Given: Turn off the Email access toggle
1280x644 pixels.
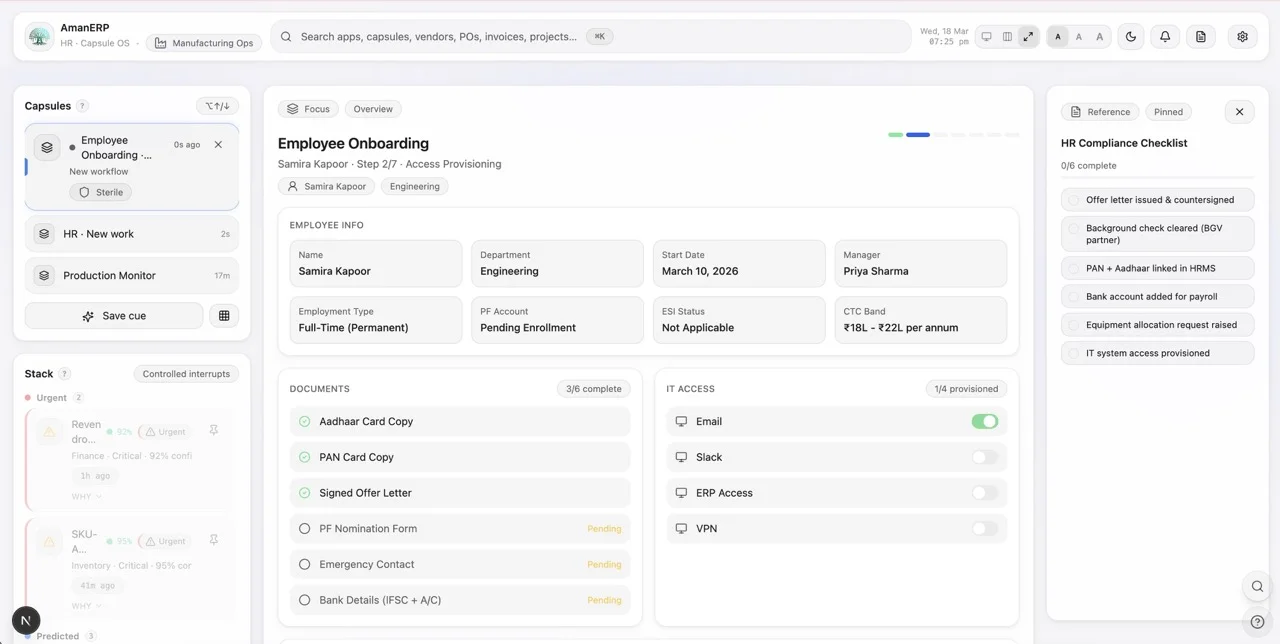Looking at the screenshot, I should pyautogui.click(x=985, y=422).
